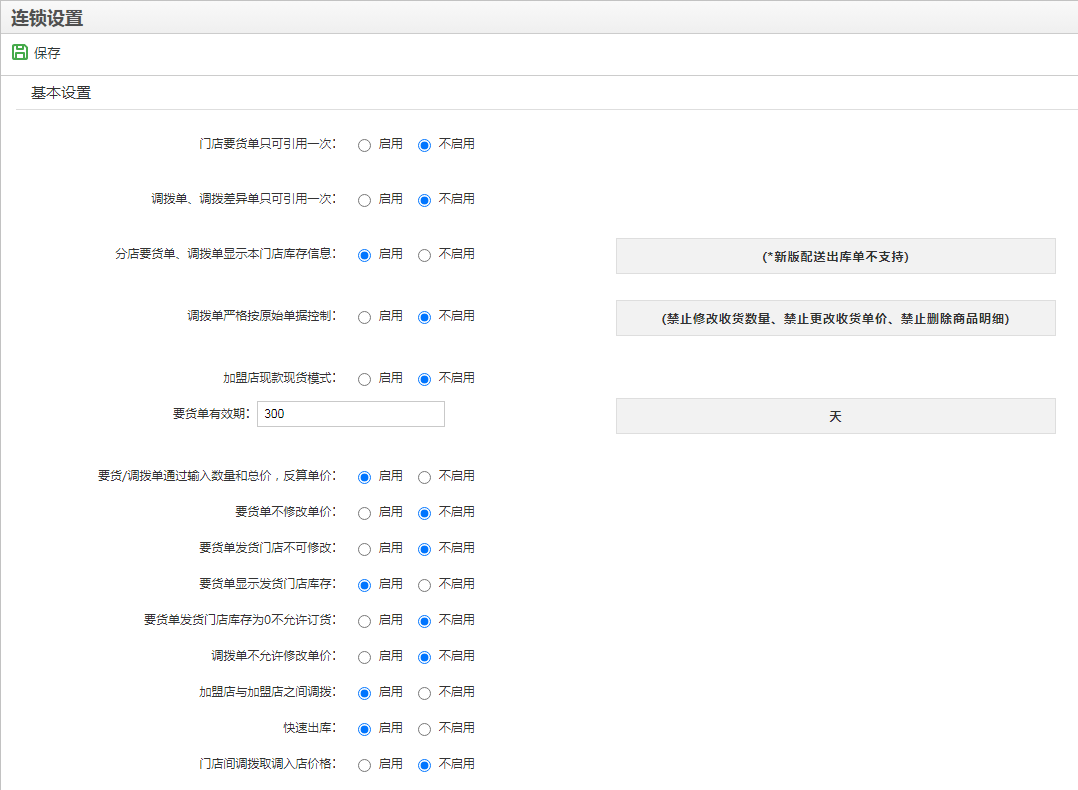
Task: Enable 调拨单、调拨差异单只可引用一次 option
Action: tap(365, 200)
